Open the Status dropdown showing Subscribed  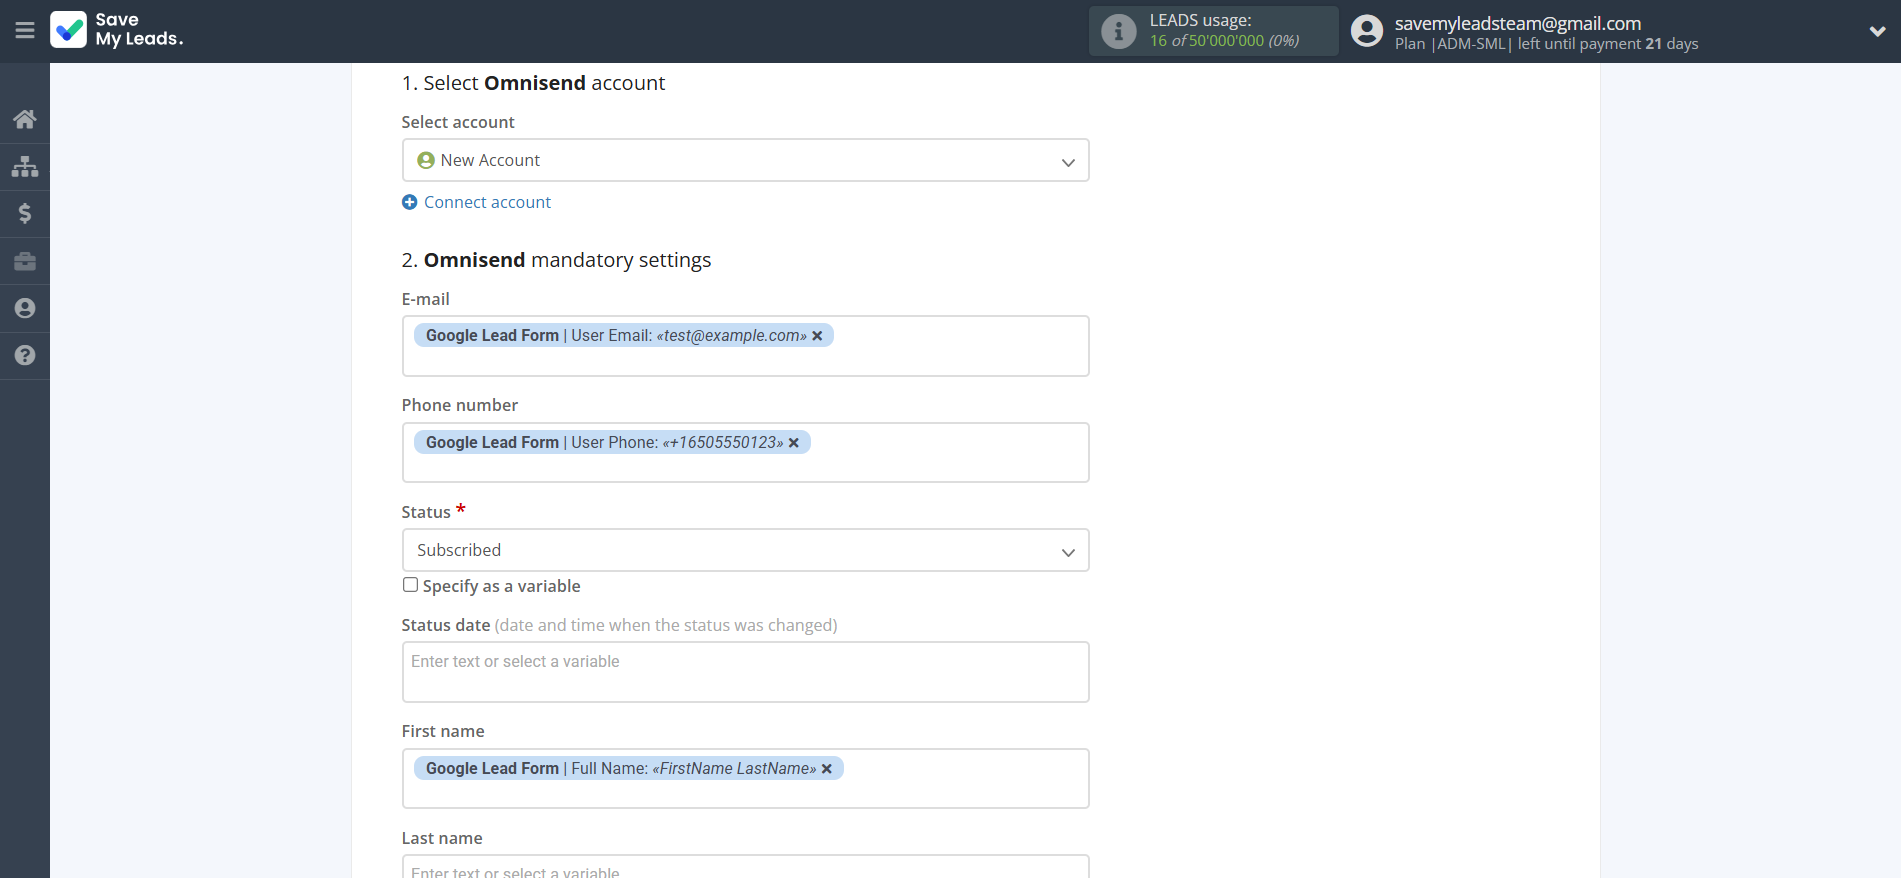(x=745, y=550)
